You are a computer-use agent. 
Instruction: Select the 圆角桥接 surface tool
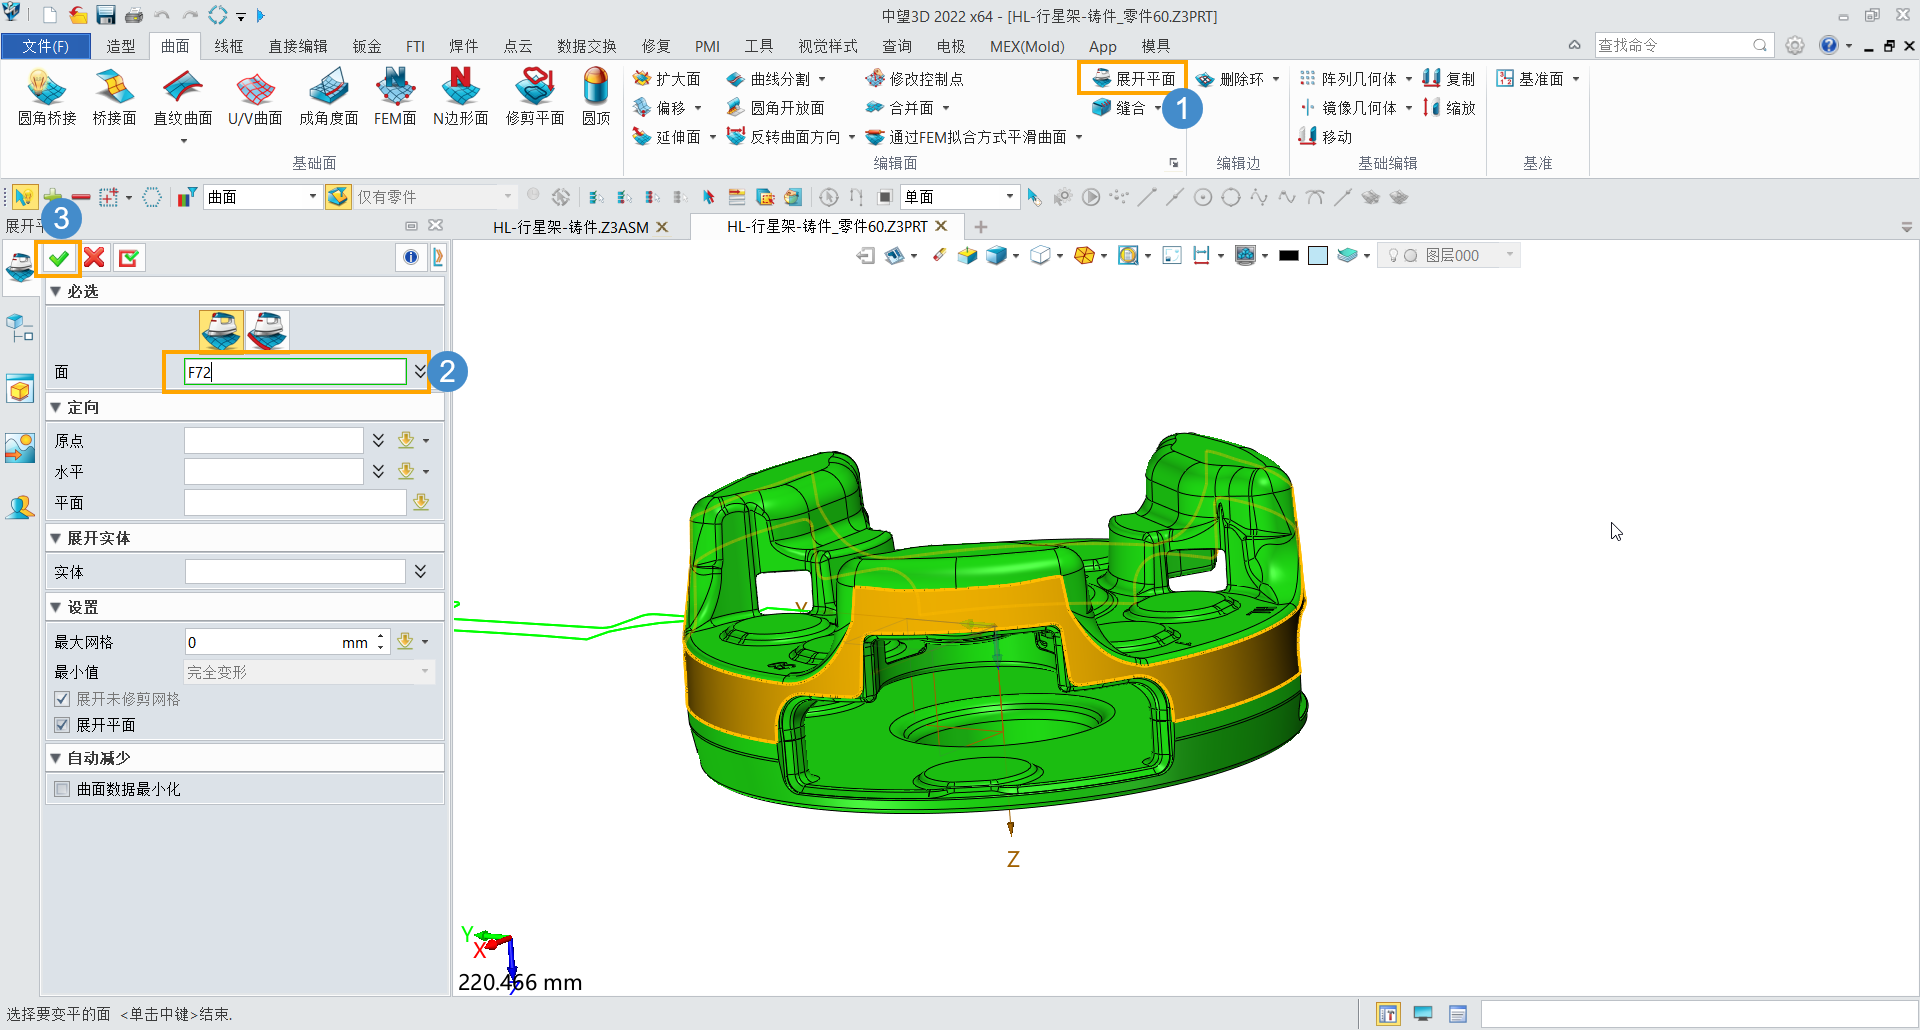point(47,98)
